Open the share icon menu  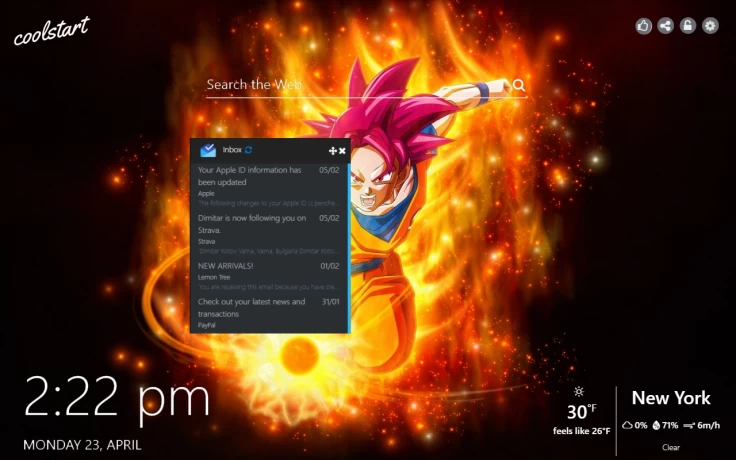pos(666,25)
